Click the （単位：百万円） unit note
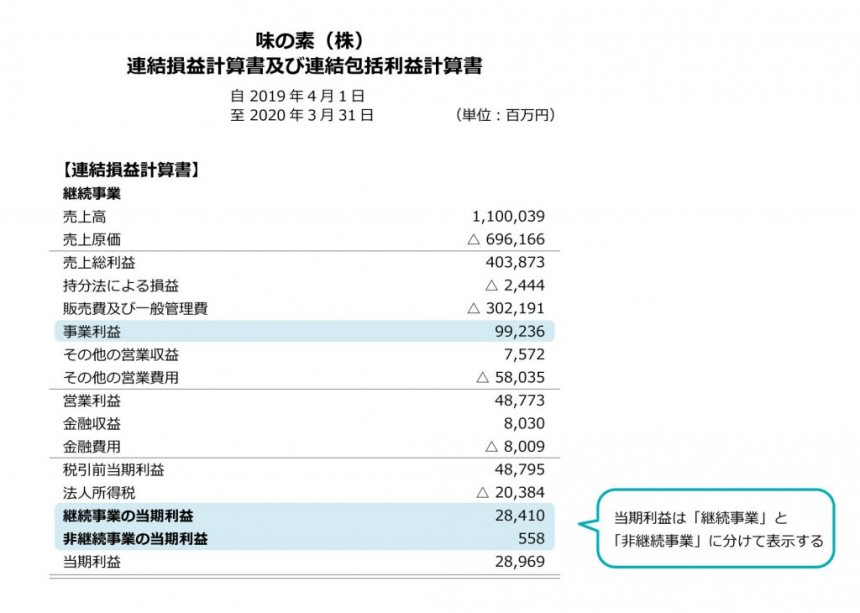 coord(504,116)
